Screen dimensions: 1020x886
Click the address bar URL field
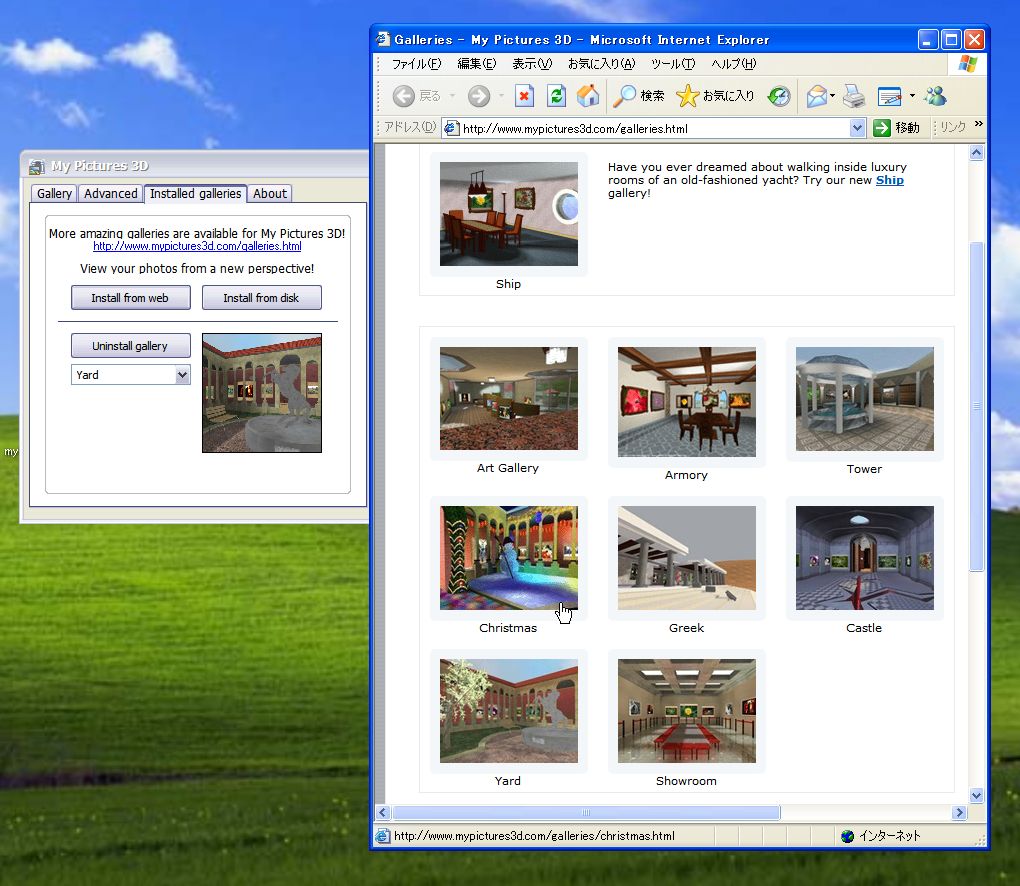pyautogui.click(x=654, y=128)
